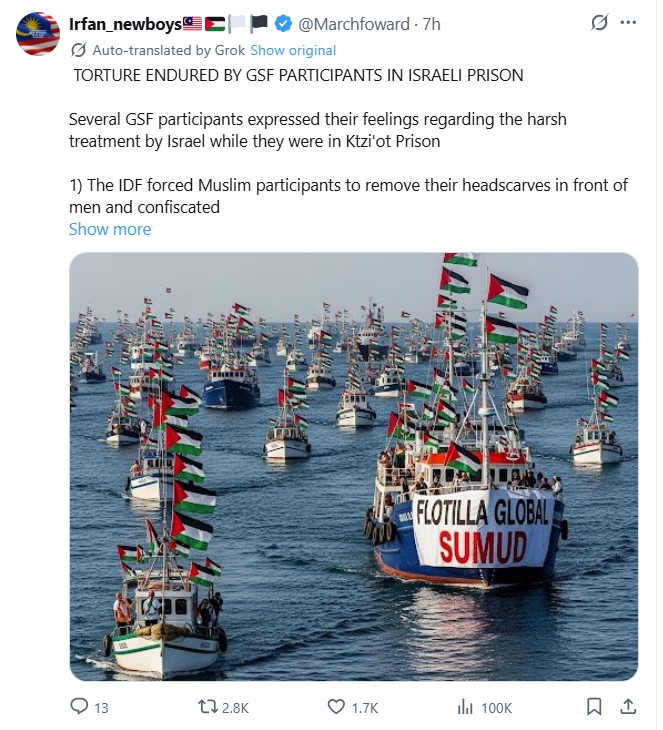
Task: Open the @Marchfoward handle link
Action: [x=353, y=24]
